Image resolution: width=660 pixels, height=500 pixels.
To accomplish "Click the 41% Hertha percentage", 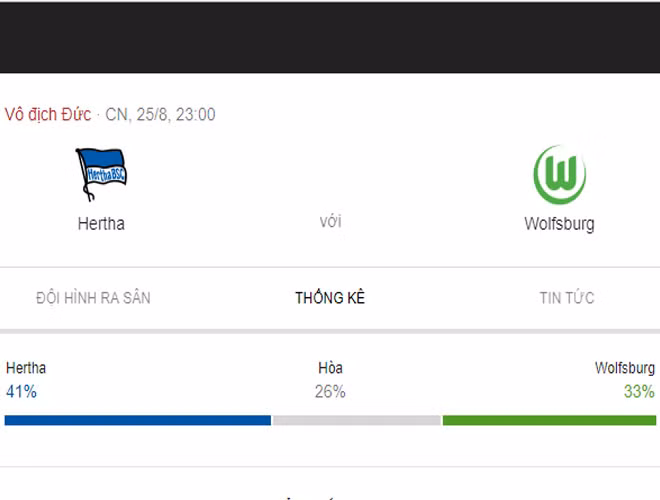I will point(21,391).
